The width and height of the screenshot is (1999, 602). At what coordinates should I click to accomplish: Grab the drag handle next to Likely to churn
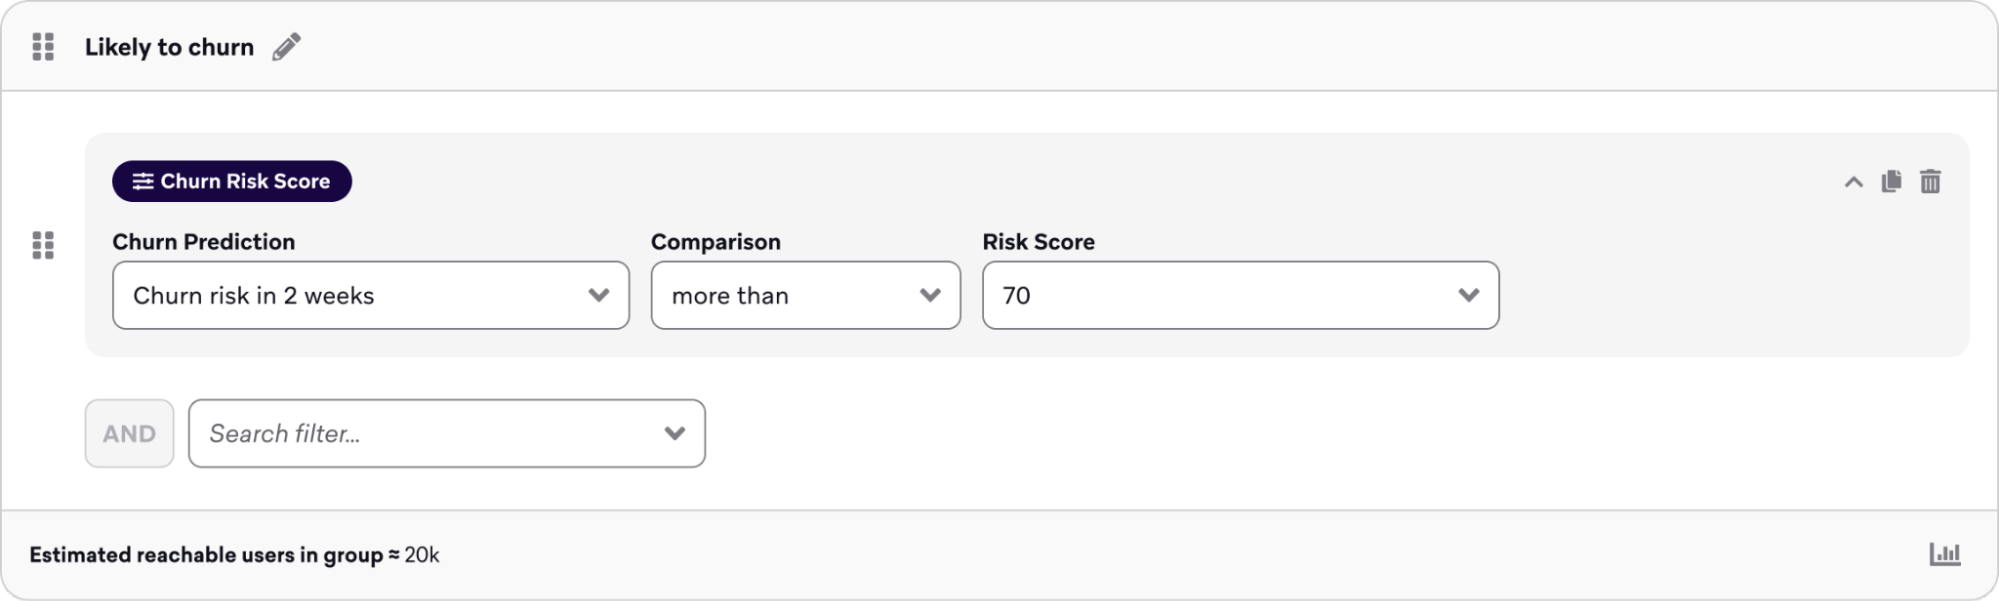43,46
